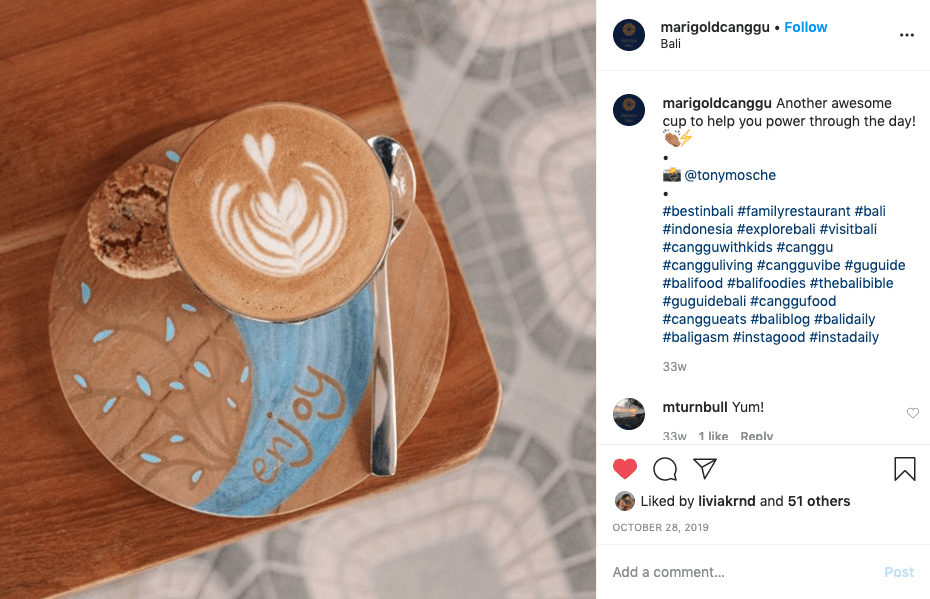This screenshot has height=599, width=930.
Task: Click the Post comment button
Action: [x=899, y=572]
